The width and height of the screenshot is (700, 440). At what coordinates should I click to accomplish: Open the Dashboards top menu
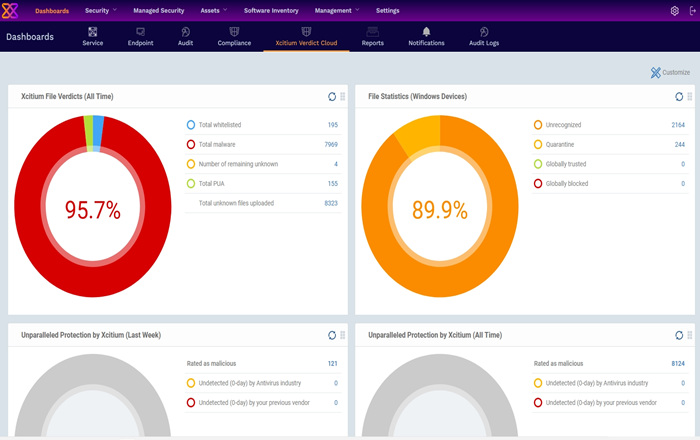tap(52, 11)
